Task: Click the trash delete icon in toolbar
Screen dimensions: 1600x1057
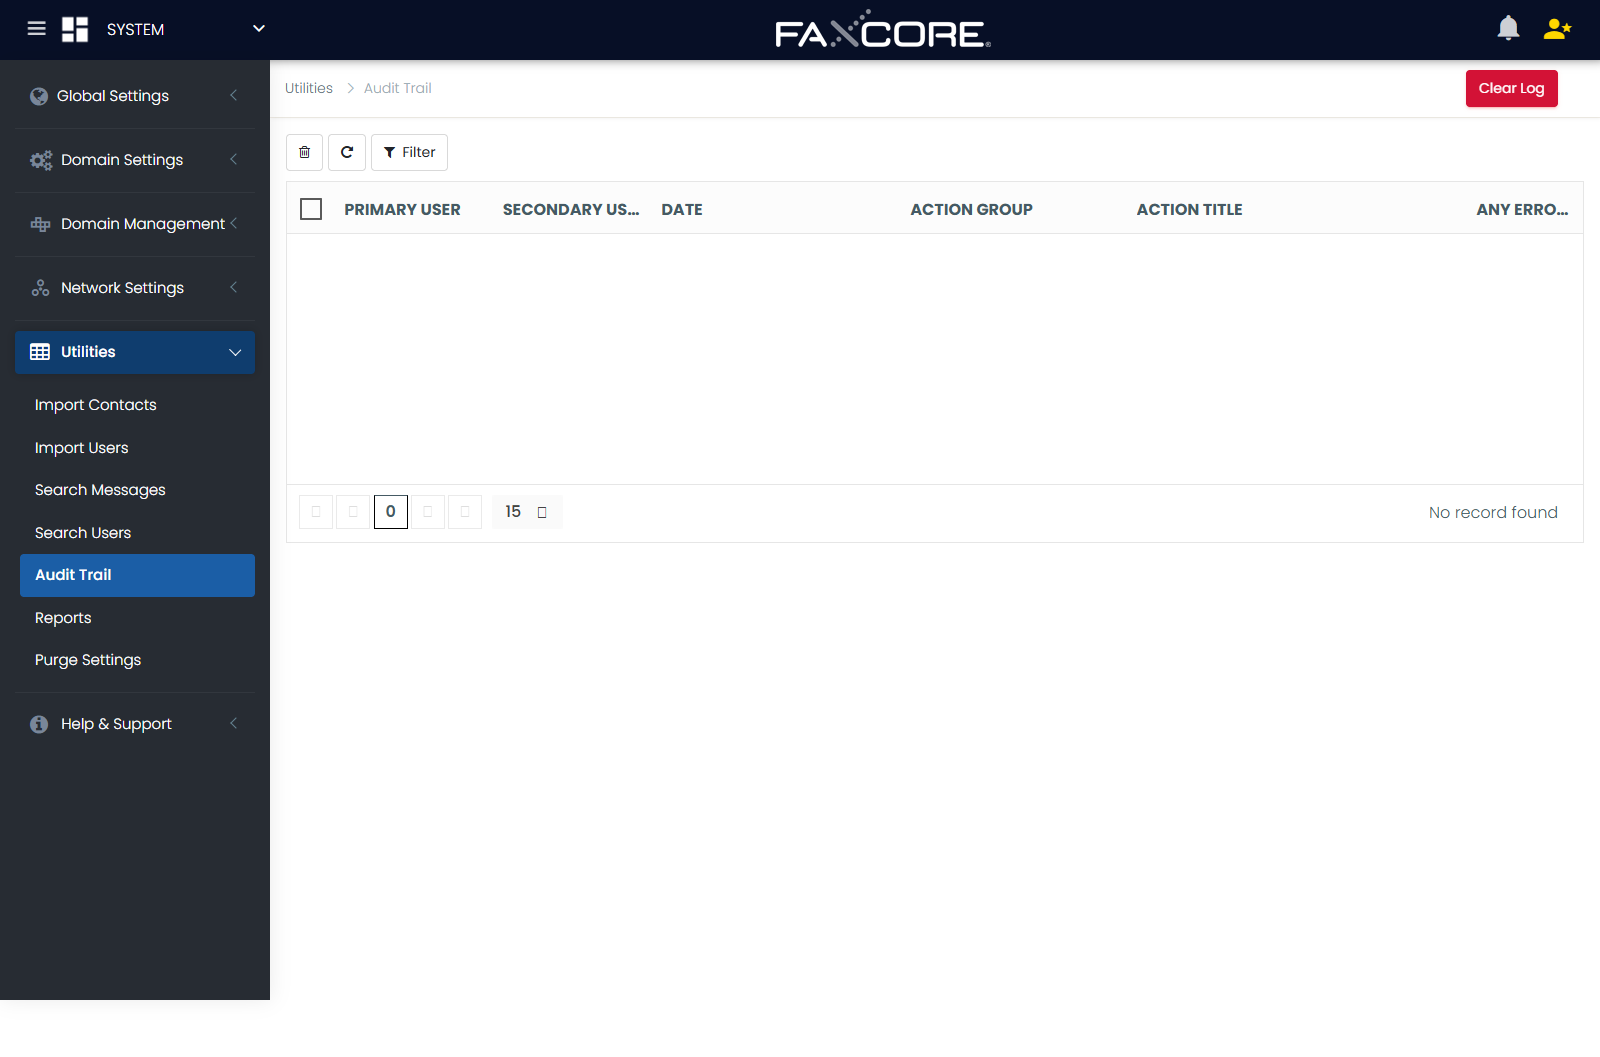Action: point(305,152)
